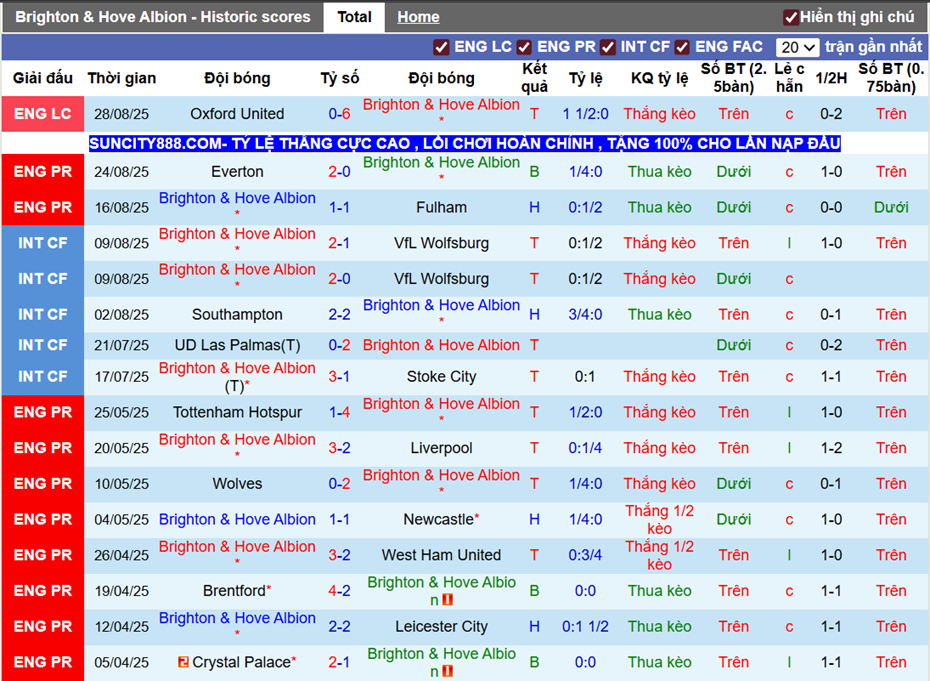Screen dimensions: 930x681
Task: Click the Kết quả column header
Action: (x=534, y=78)
